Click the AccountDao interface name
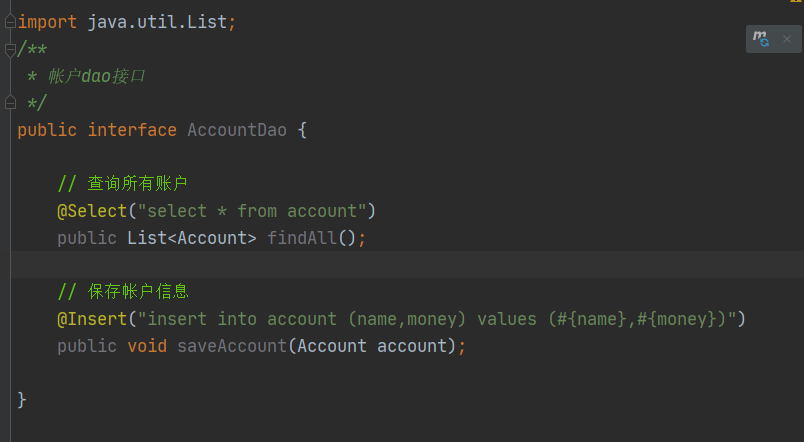The height and width of the screenshot is (442, 804). [237, 130]
